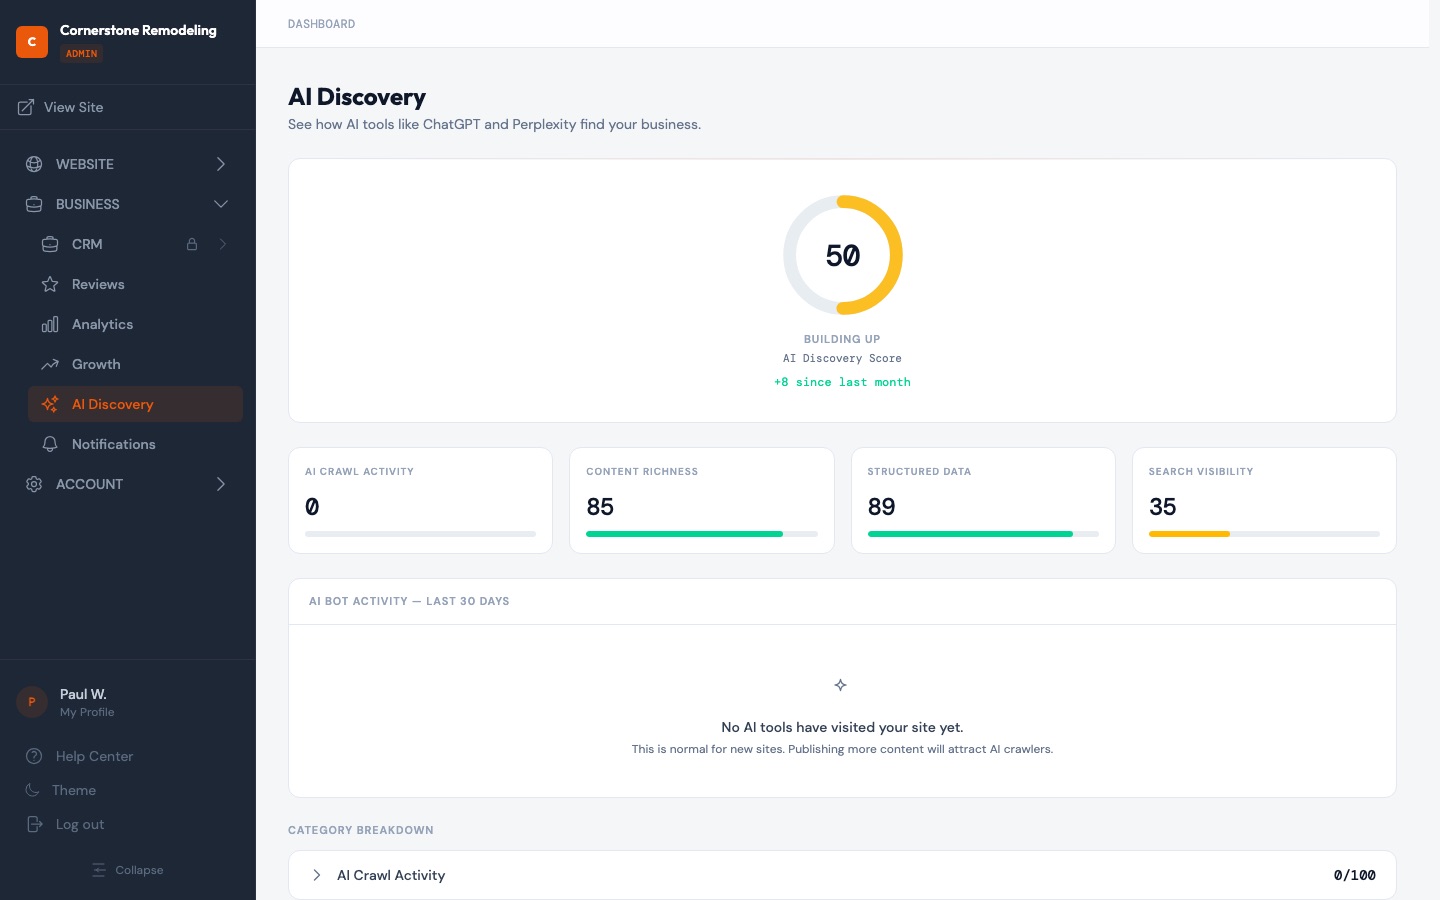The width and height of the screenshot is (1440, 900).
Task: Collapse the BUSINESS section chevron
Action: coord(221,204)
